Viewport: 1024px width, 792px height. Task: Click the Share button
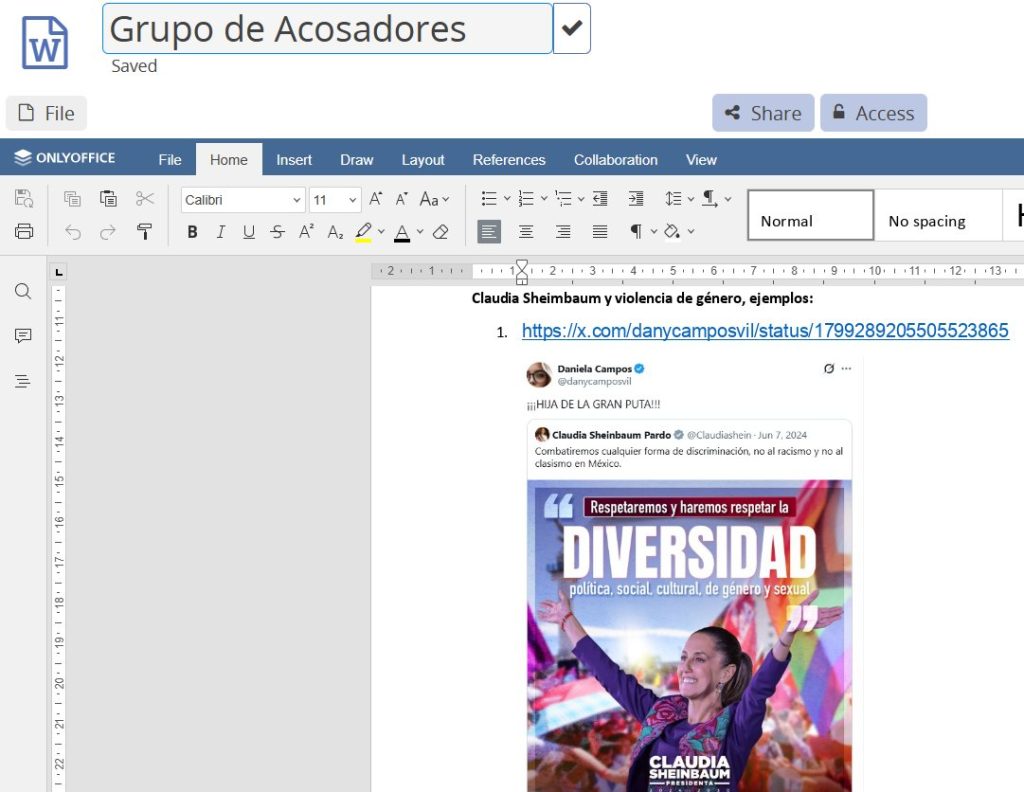pos(763,113)
